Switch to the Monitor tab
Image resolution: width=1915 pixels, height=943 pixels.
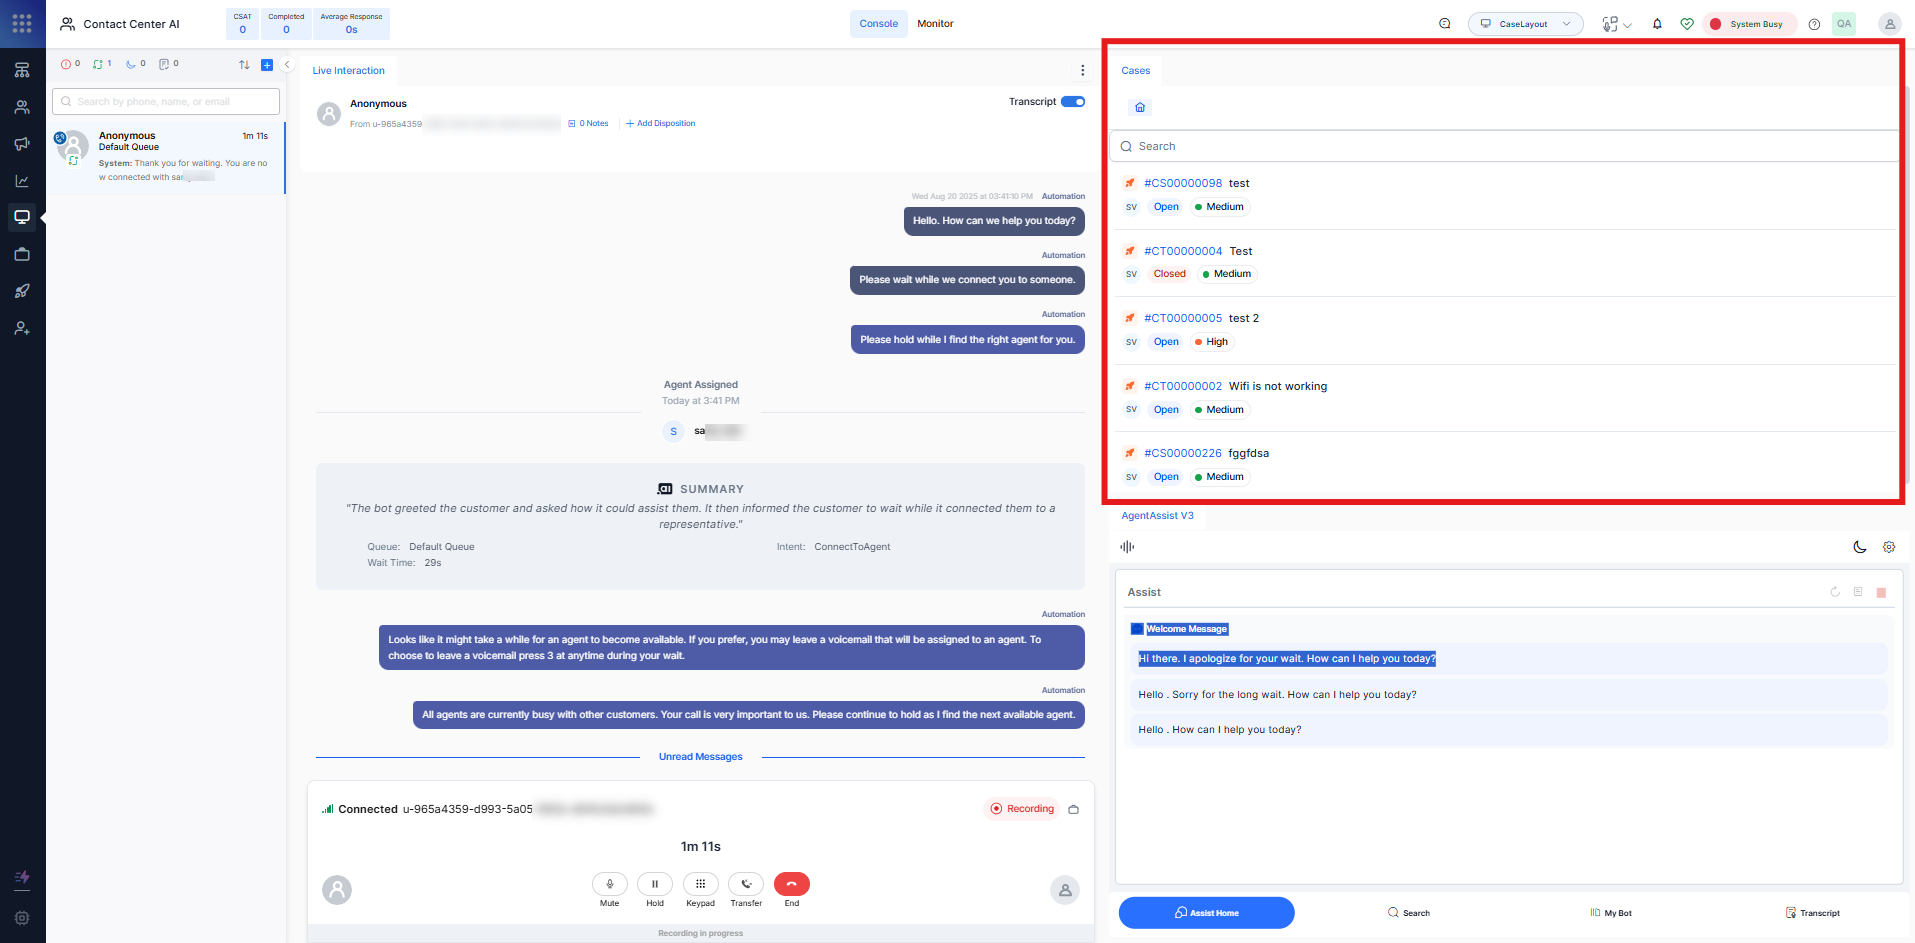click(x=935, y=24)
